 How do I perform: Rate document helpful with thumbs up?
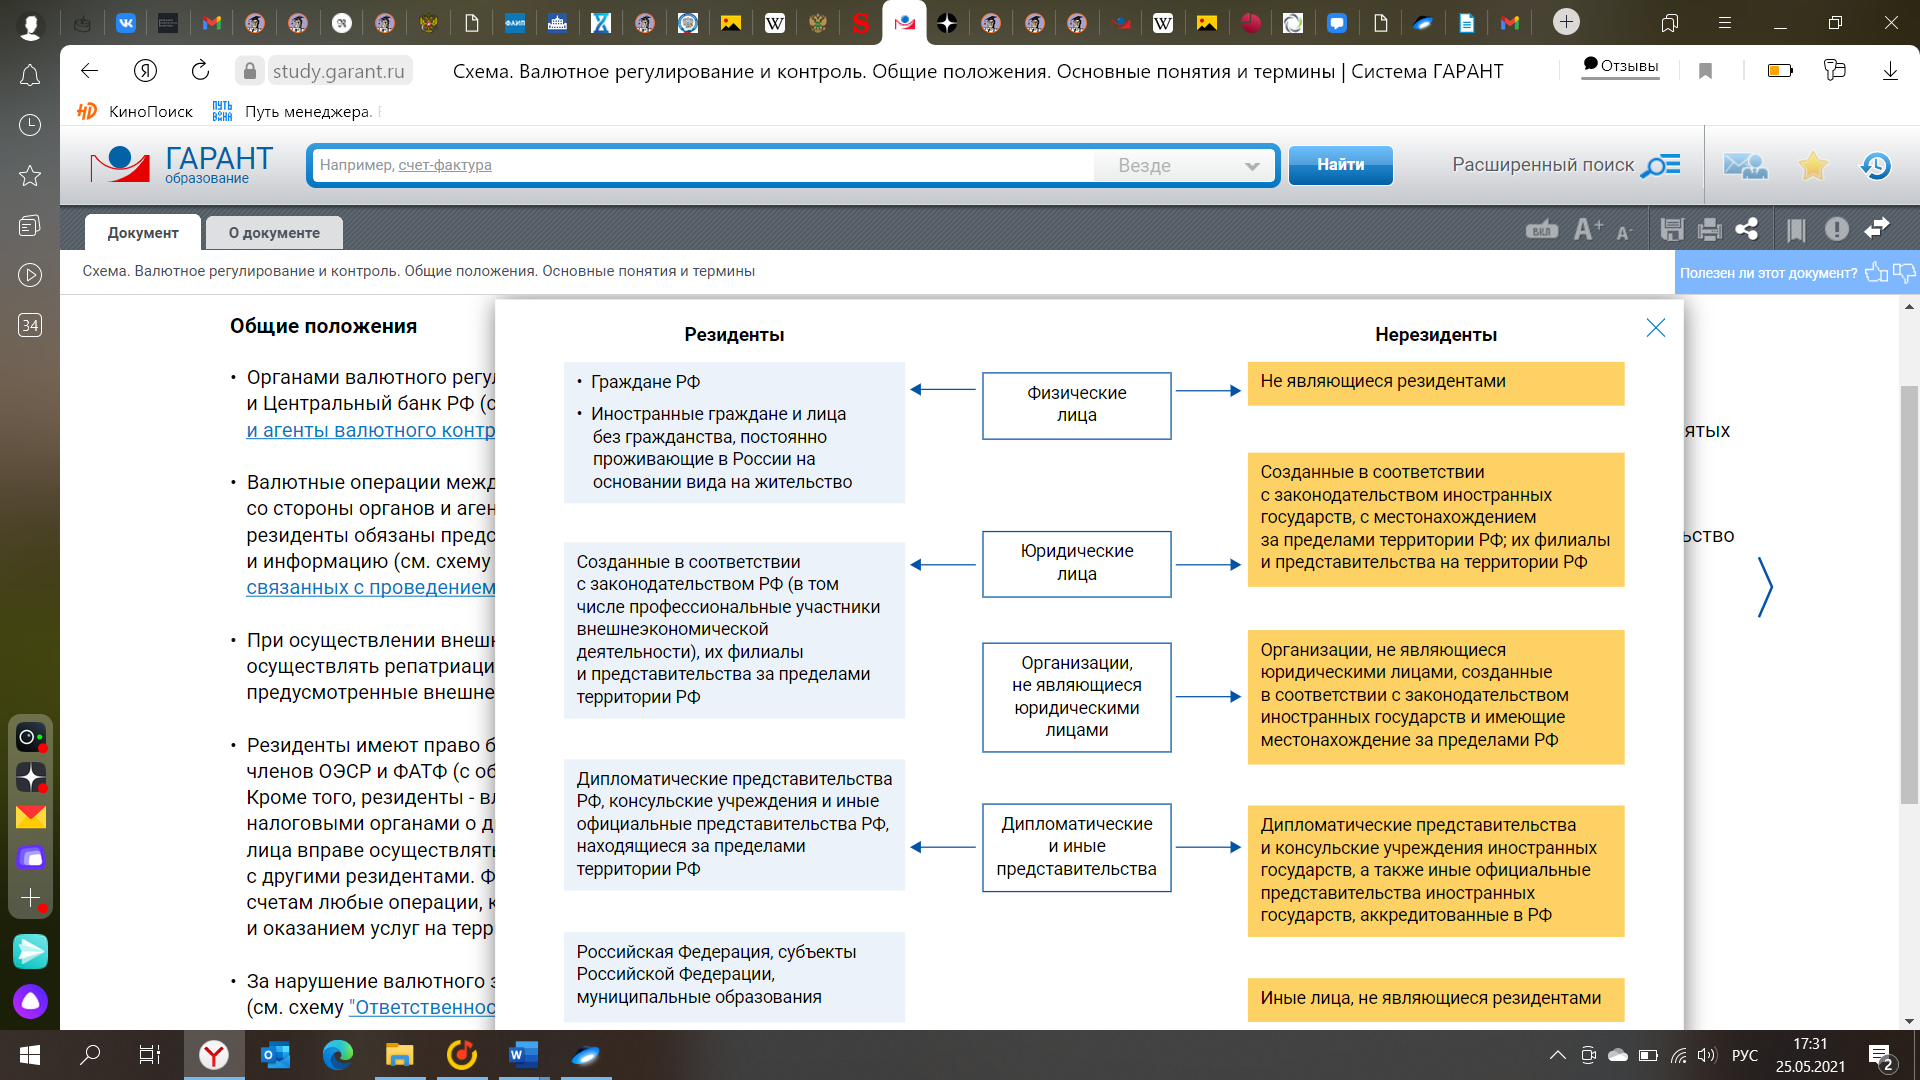[1877, 273]
